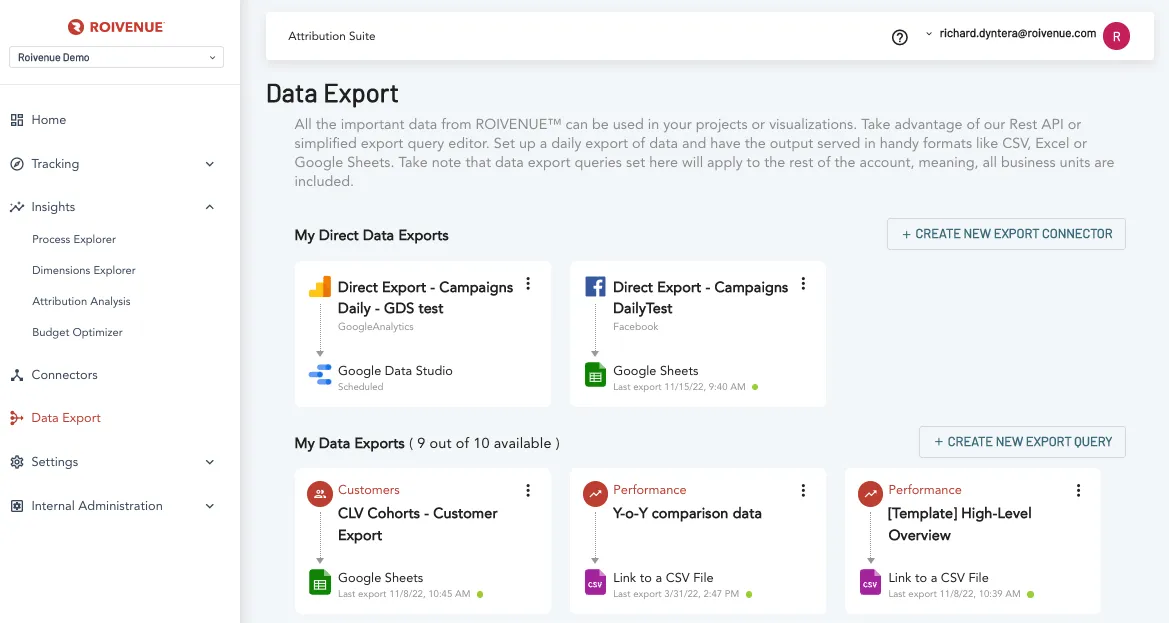Open [Template] High-Level Overview export
The width and height of the screenshot is (1169, 623).
click(x=960, y=524)
